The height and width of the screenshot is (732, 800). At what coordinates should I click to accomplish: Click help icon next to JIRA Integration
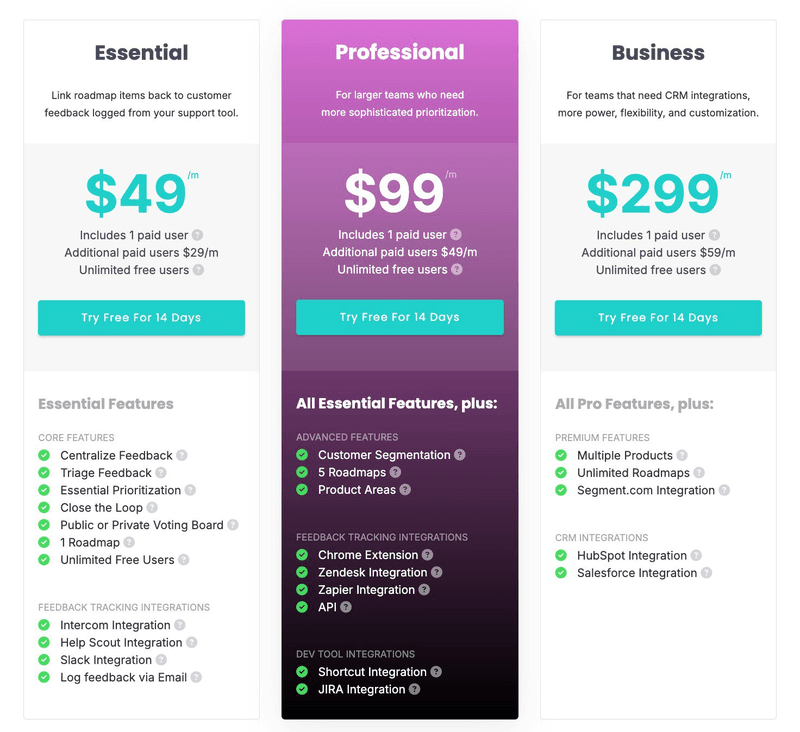click(x=414, y=689)
